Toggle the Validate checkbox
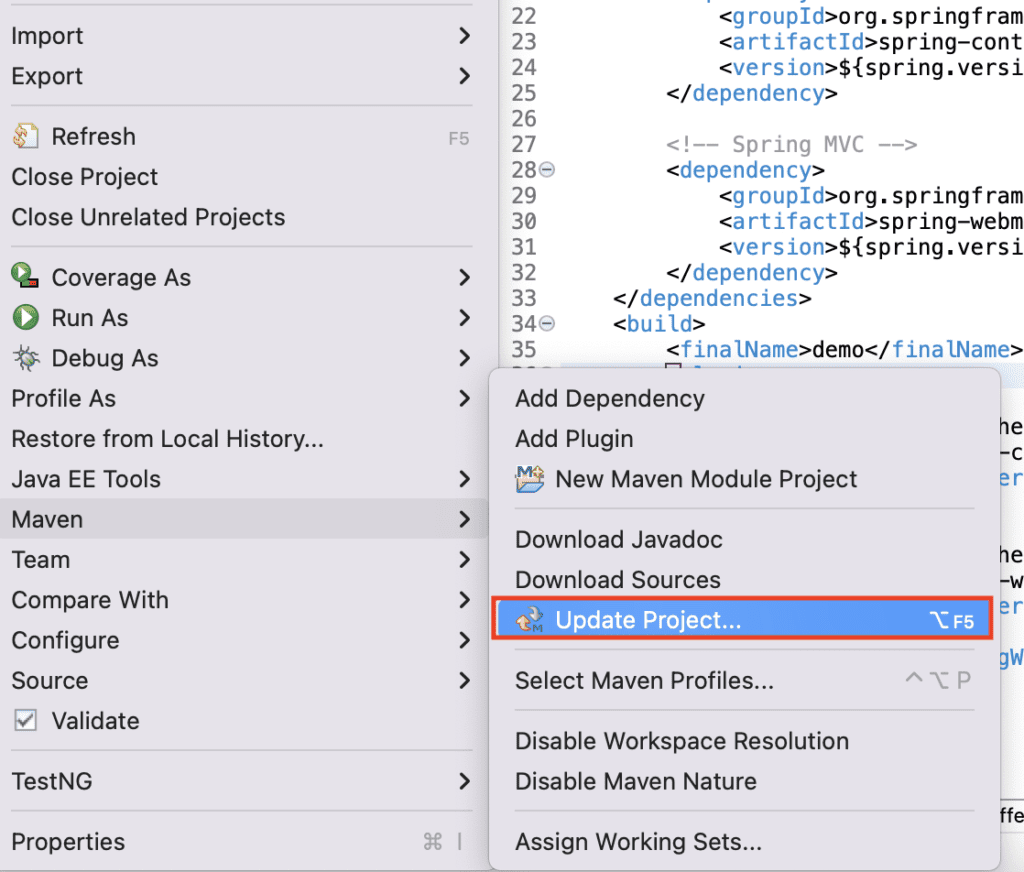Viewport: 1024px width, 872px height. (25, 720)
